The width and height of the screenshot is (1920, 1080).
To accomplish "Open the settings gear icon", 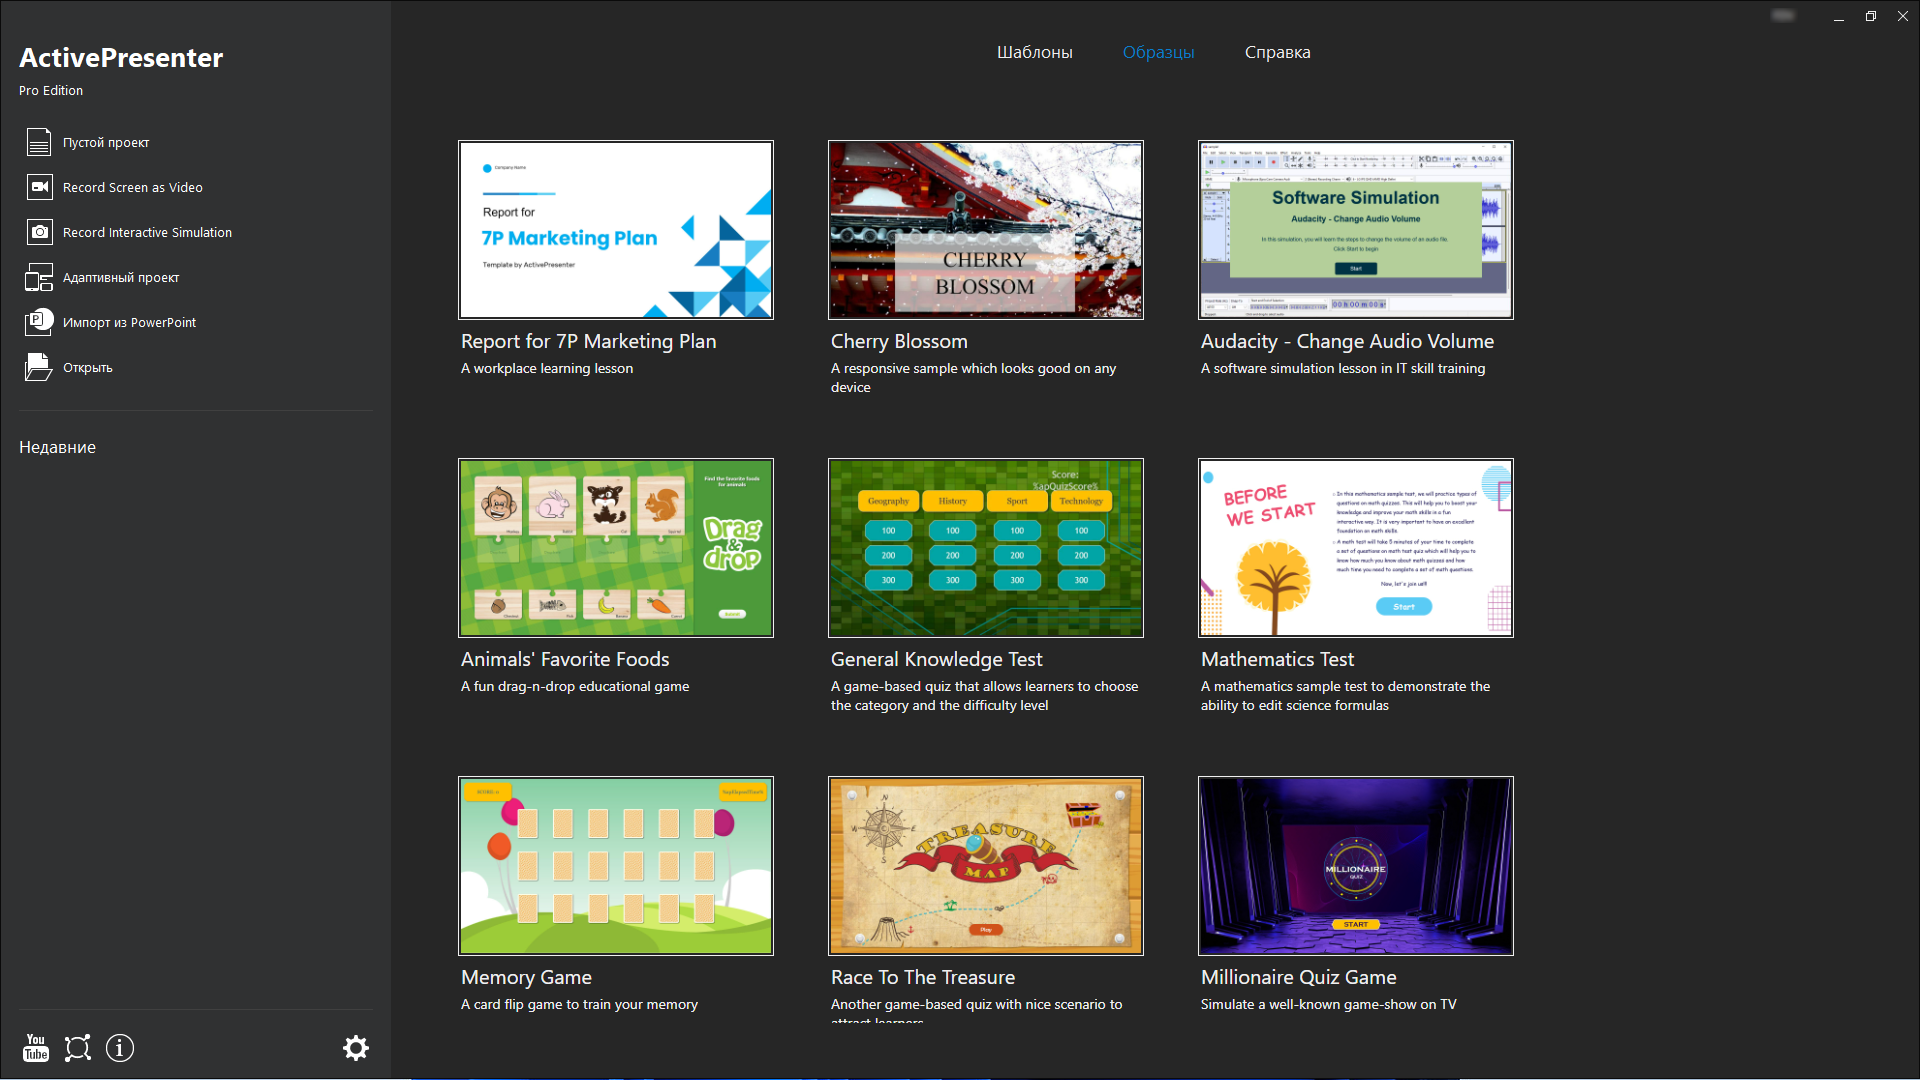I will tap(356, 1048).
